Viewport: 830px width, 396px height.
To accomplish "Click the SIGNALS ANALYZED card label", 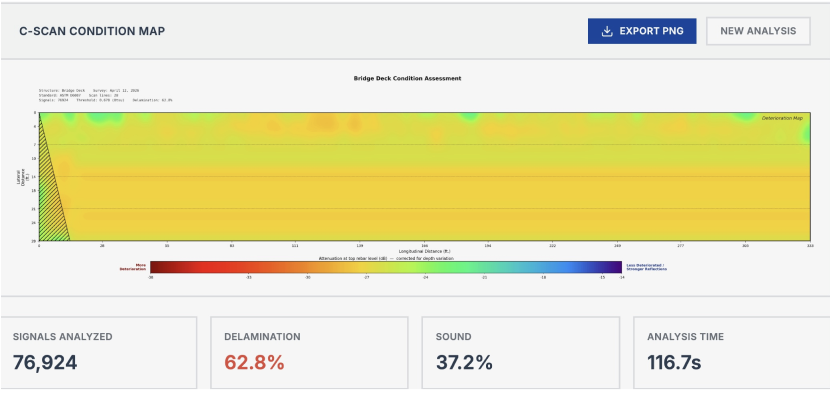I will pos(62,337).
